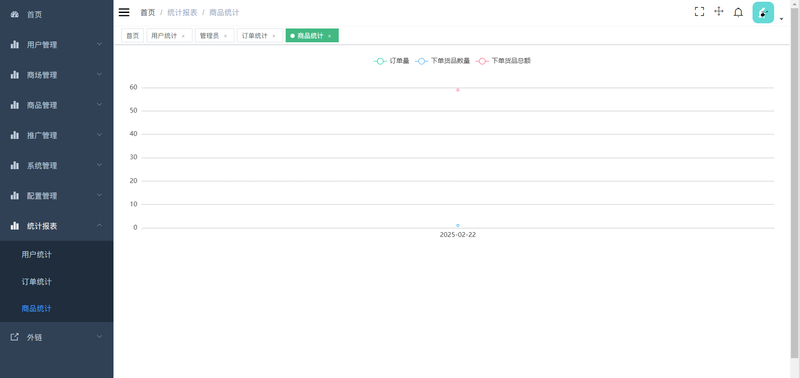Click the dashboard icon beside 首页

(x=15, y=15)
